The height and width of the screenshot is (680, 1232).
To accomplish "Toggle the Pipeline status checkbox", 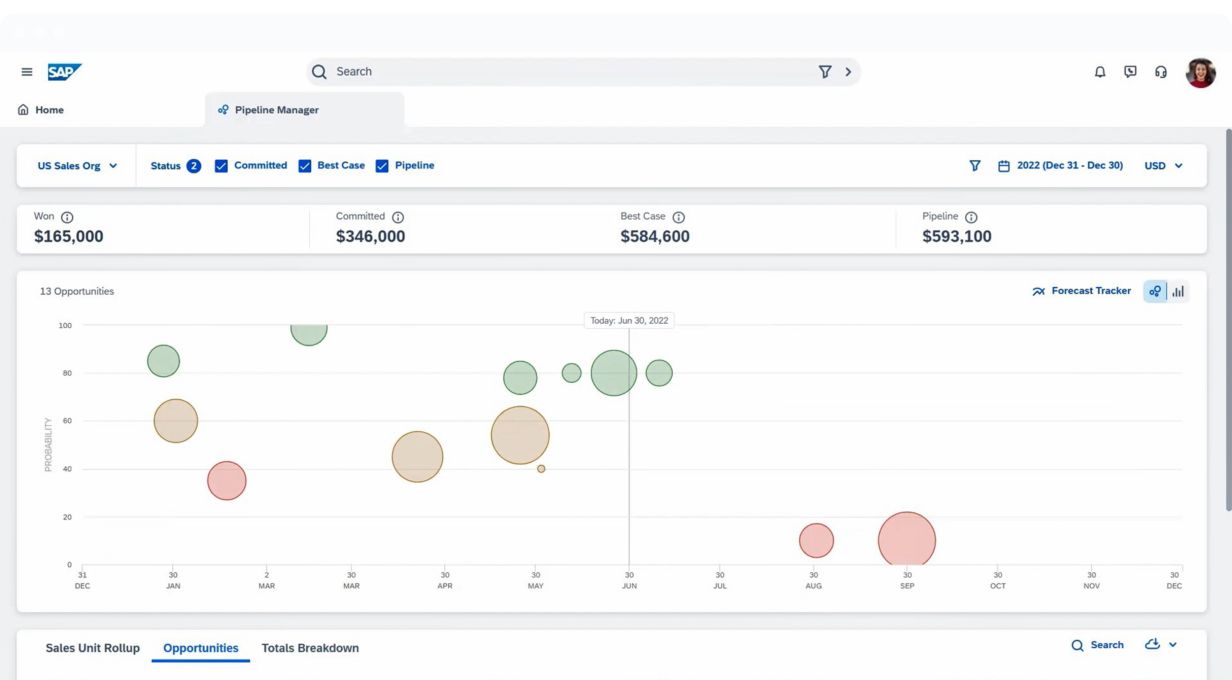I will coord(382,166).
